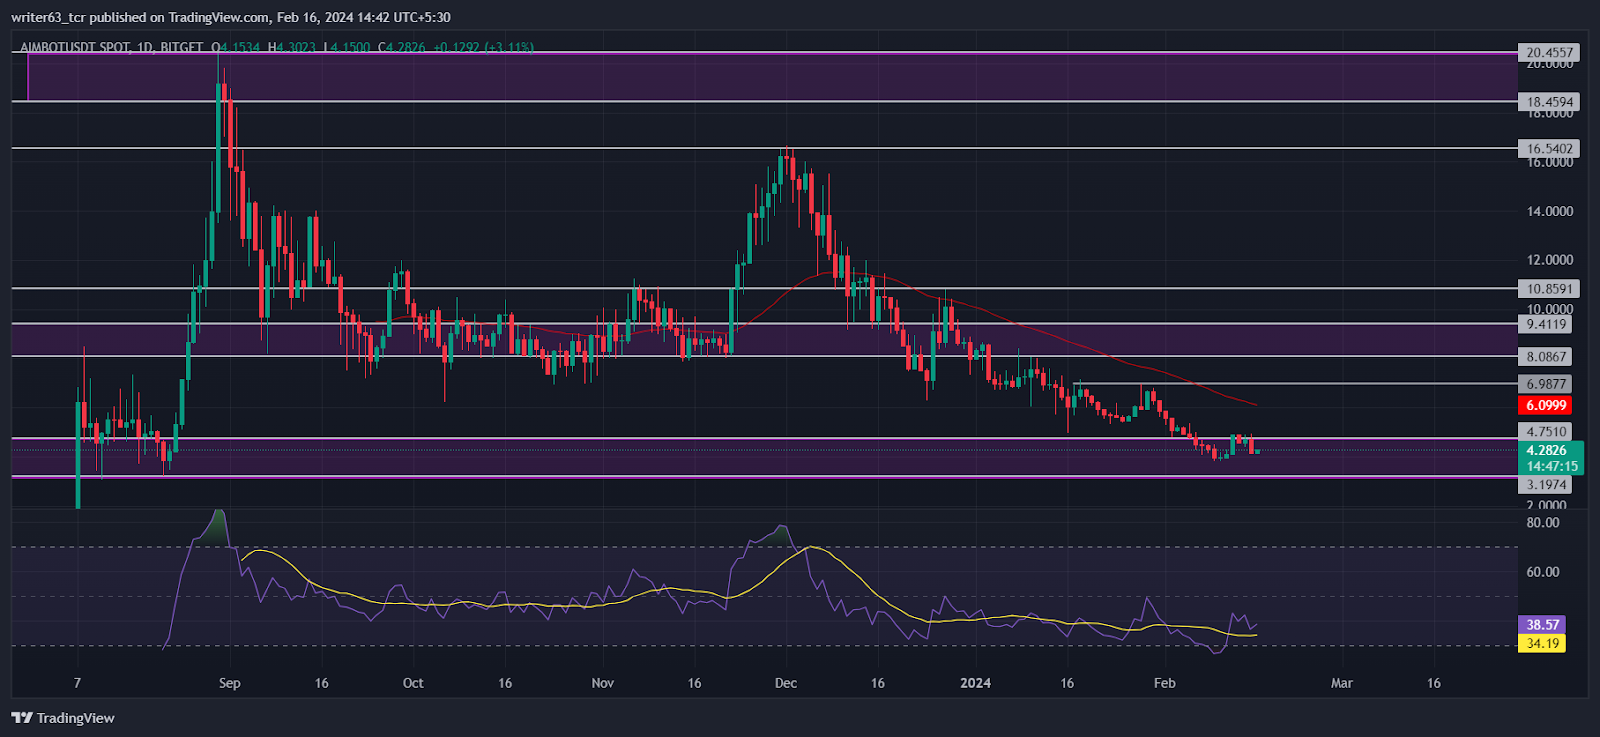Select the 20.4557 price level label
1600x737 pixels.
point(1549,52)
